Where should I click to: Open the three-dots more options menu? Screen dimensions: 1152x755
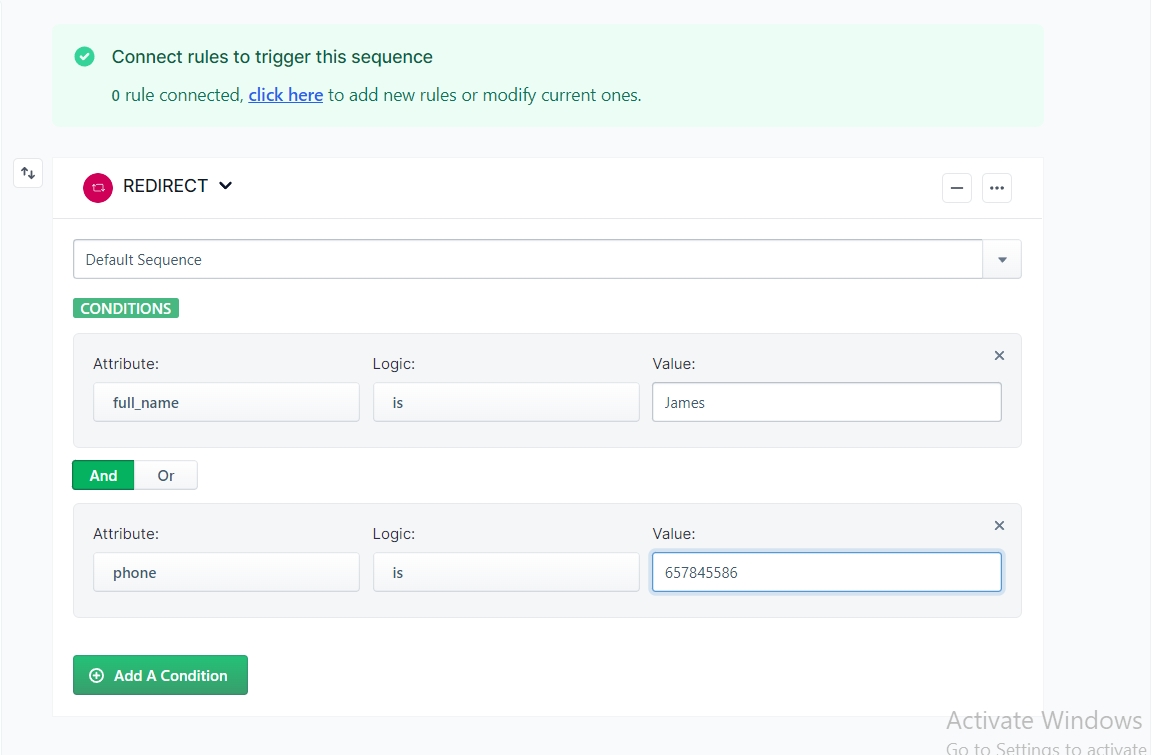tap(997, 188)
